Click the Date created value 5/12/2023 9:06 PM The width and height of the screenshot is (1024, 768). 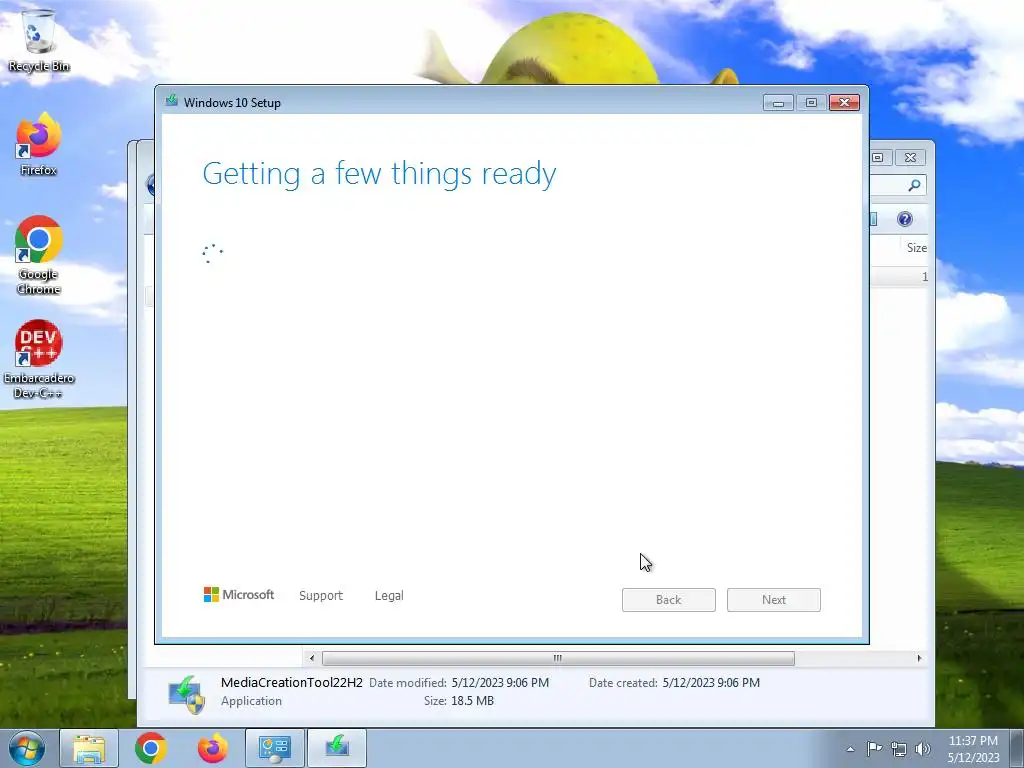711,683
